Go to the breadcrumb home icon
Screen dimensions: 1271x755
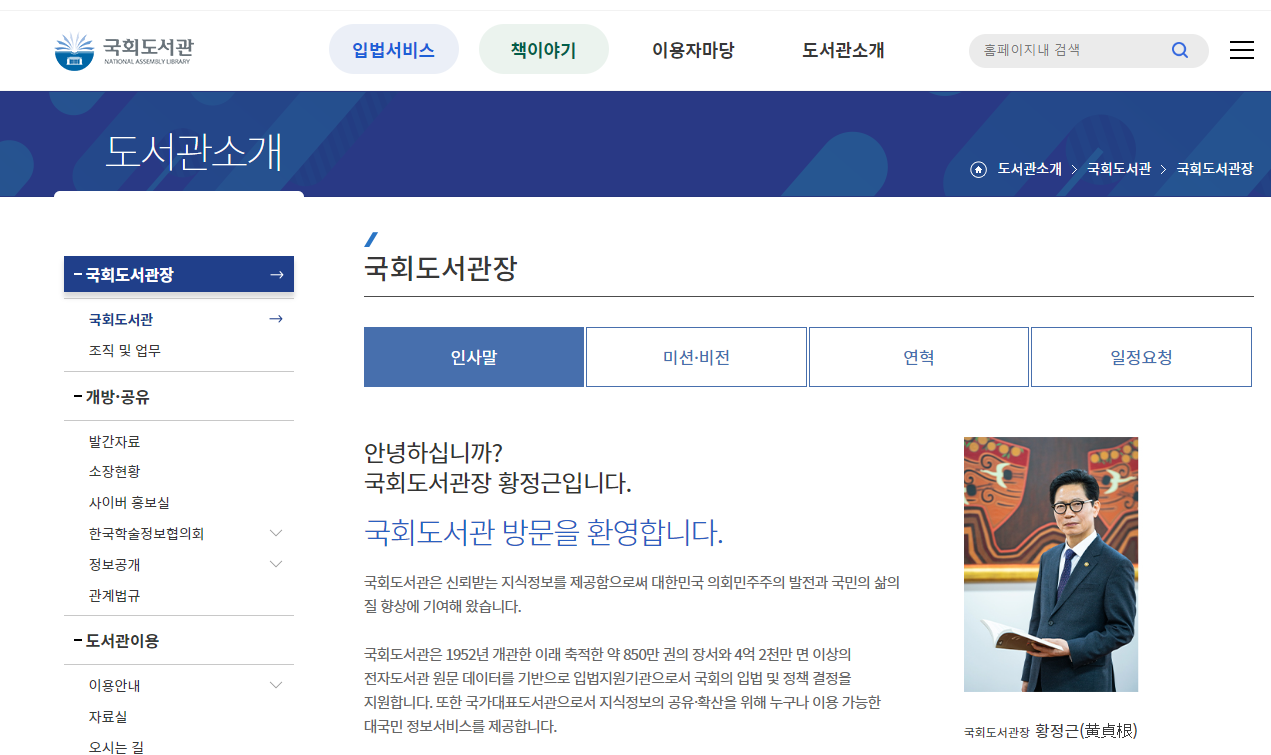point(978,169)
